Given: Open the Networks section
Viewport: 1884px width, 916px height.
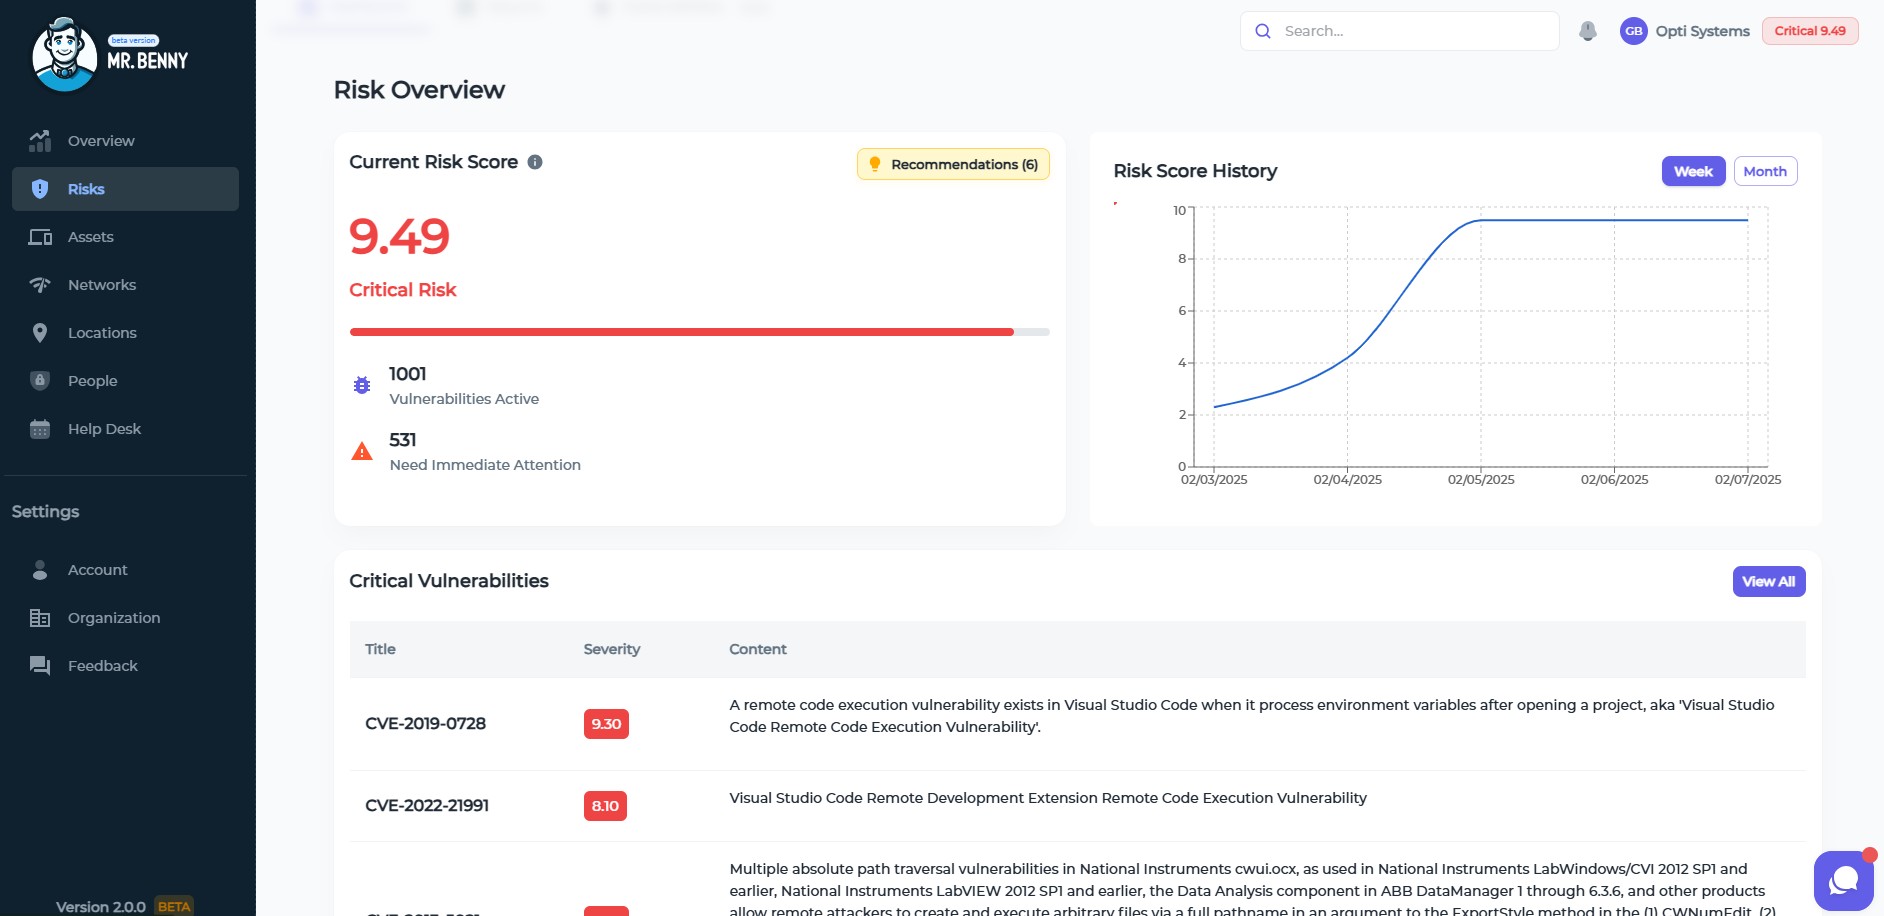Looking at the screenshot, I should point(101,285).
